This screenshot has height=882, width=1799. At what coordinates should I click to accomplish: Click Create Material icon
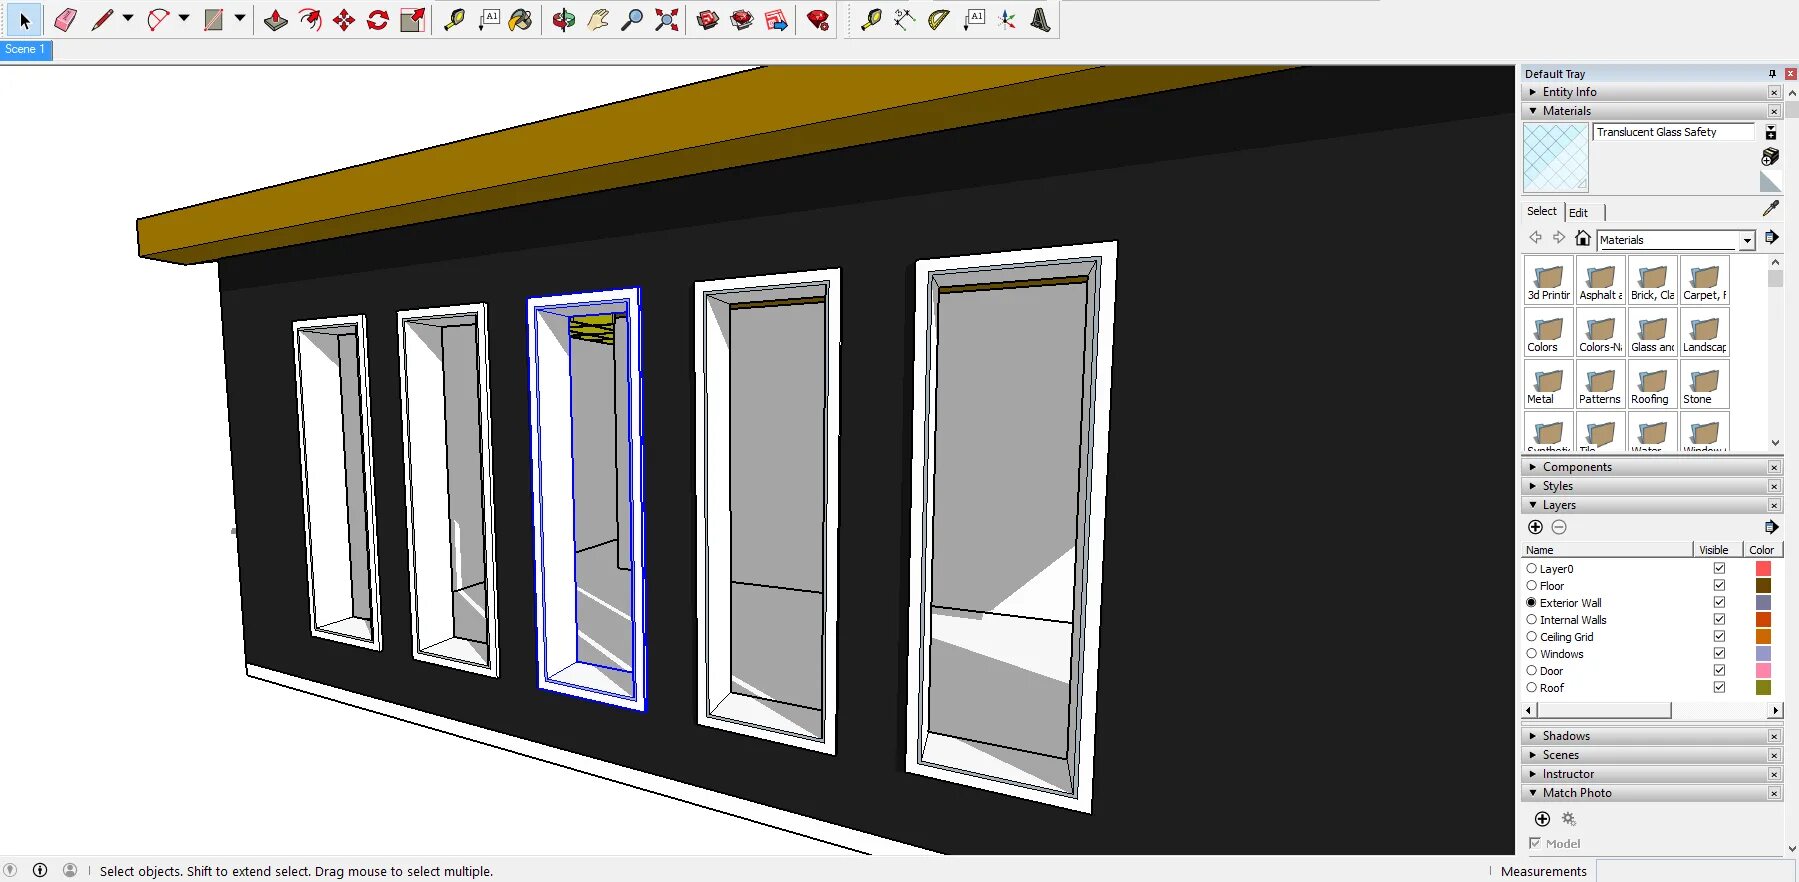point(1770,157)
